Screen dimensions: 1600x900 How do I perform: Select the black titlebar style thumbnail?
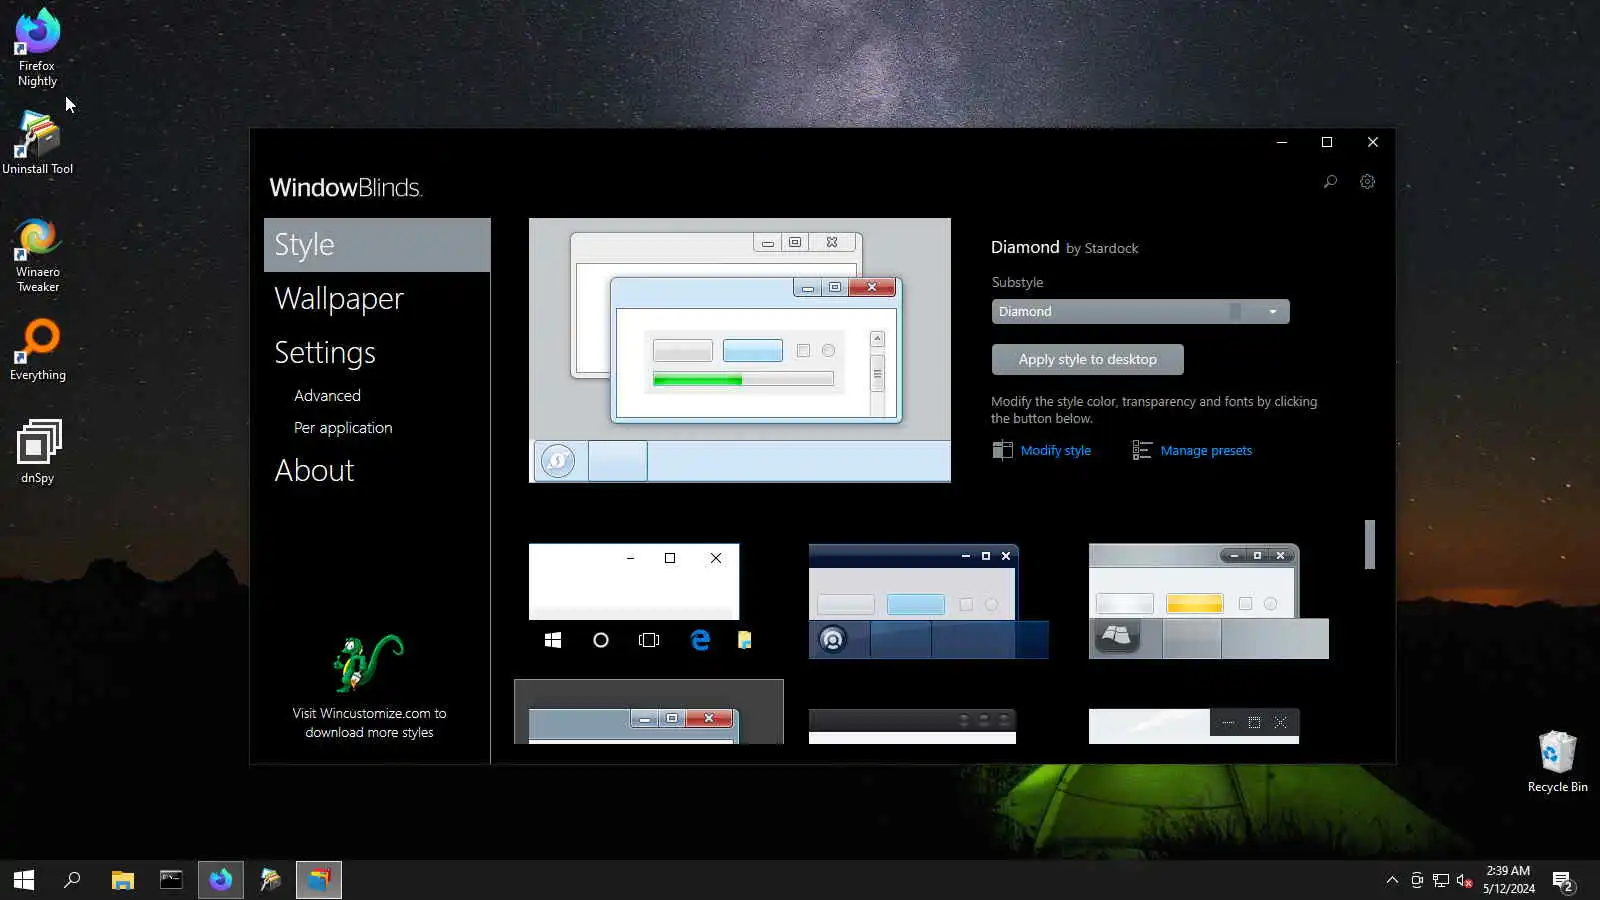[x=912, y=727]
